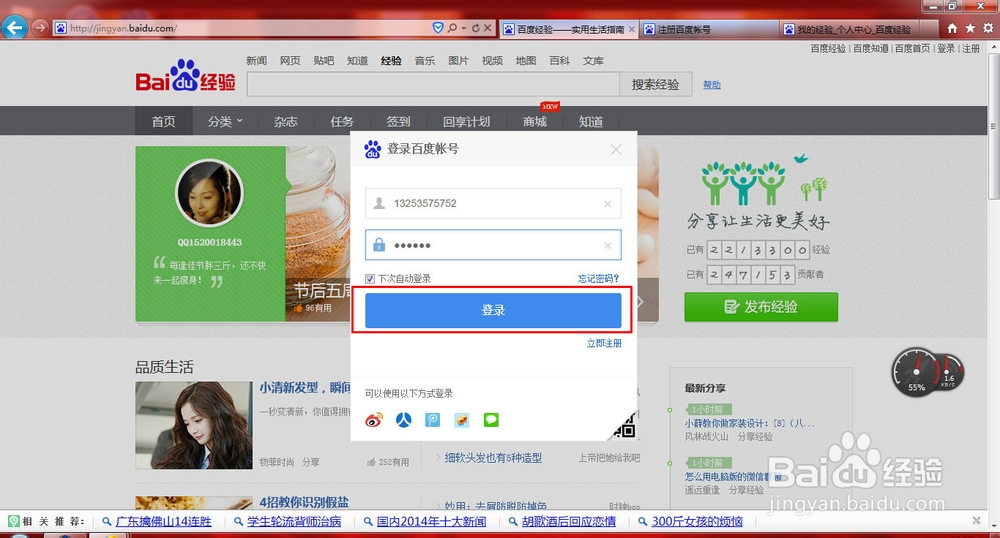This screenshot has height=538, width=1000.
Task: Open the 细软头发也有5种造型 article link
Action: tap(493, 458)
